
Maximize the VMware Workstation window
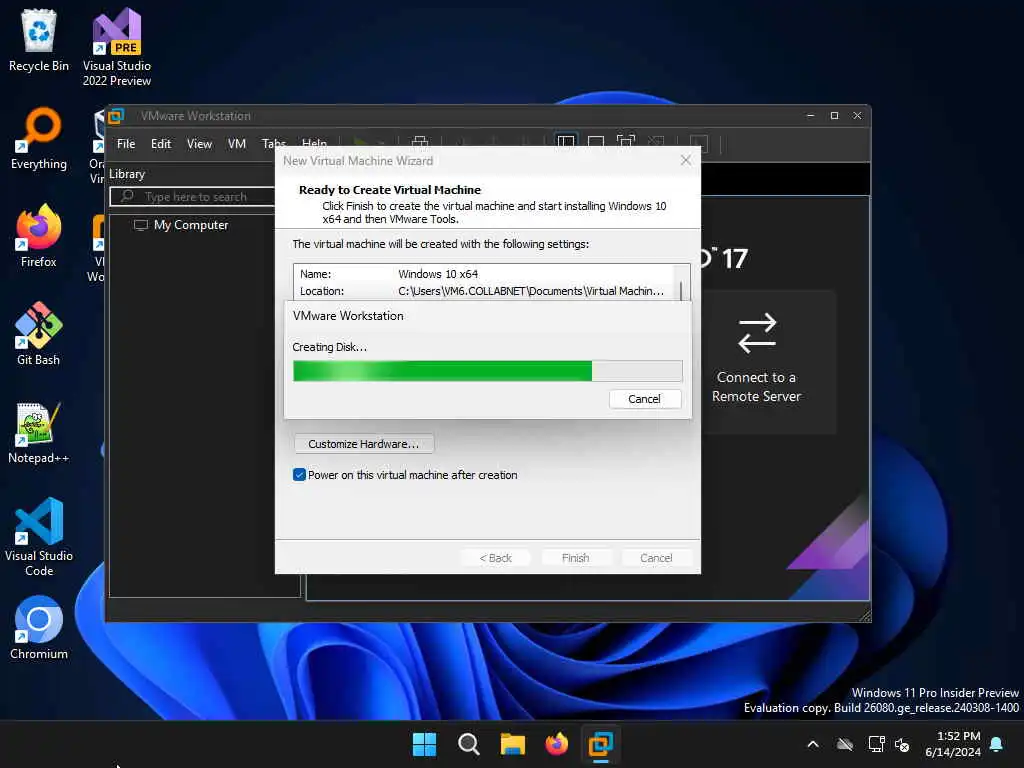coord(834,116)
